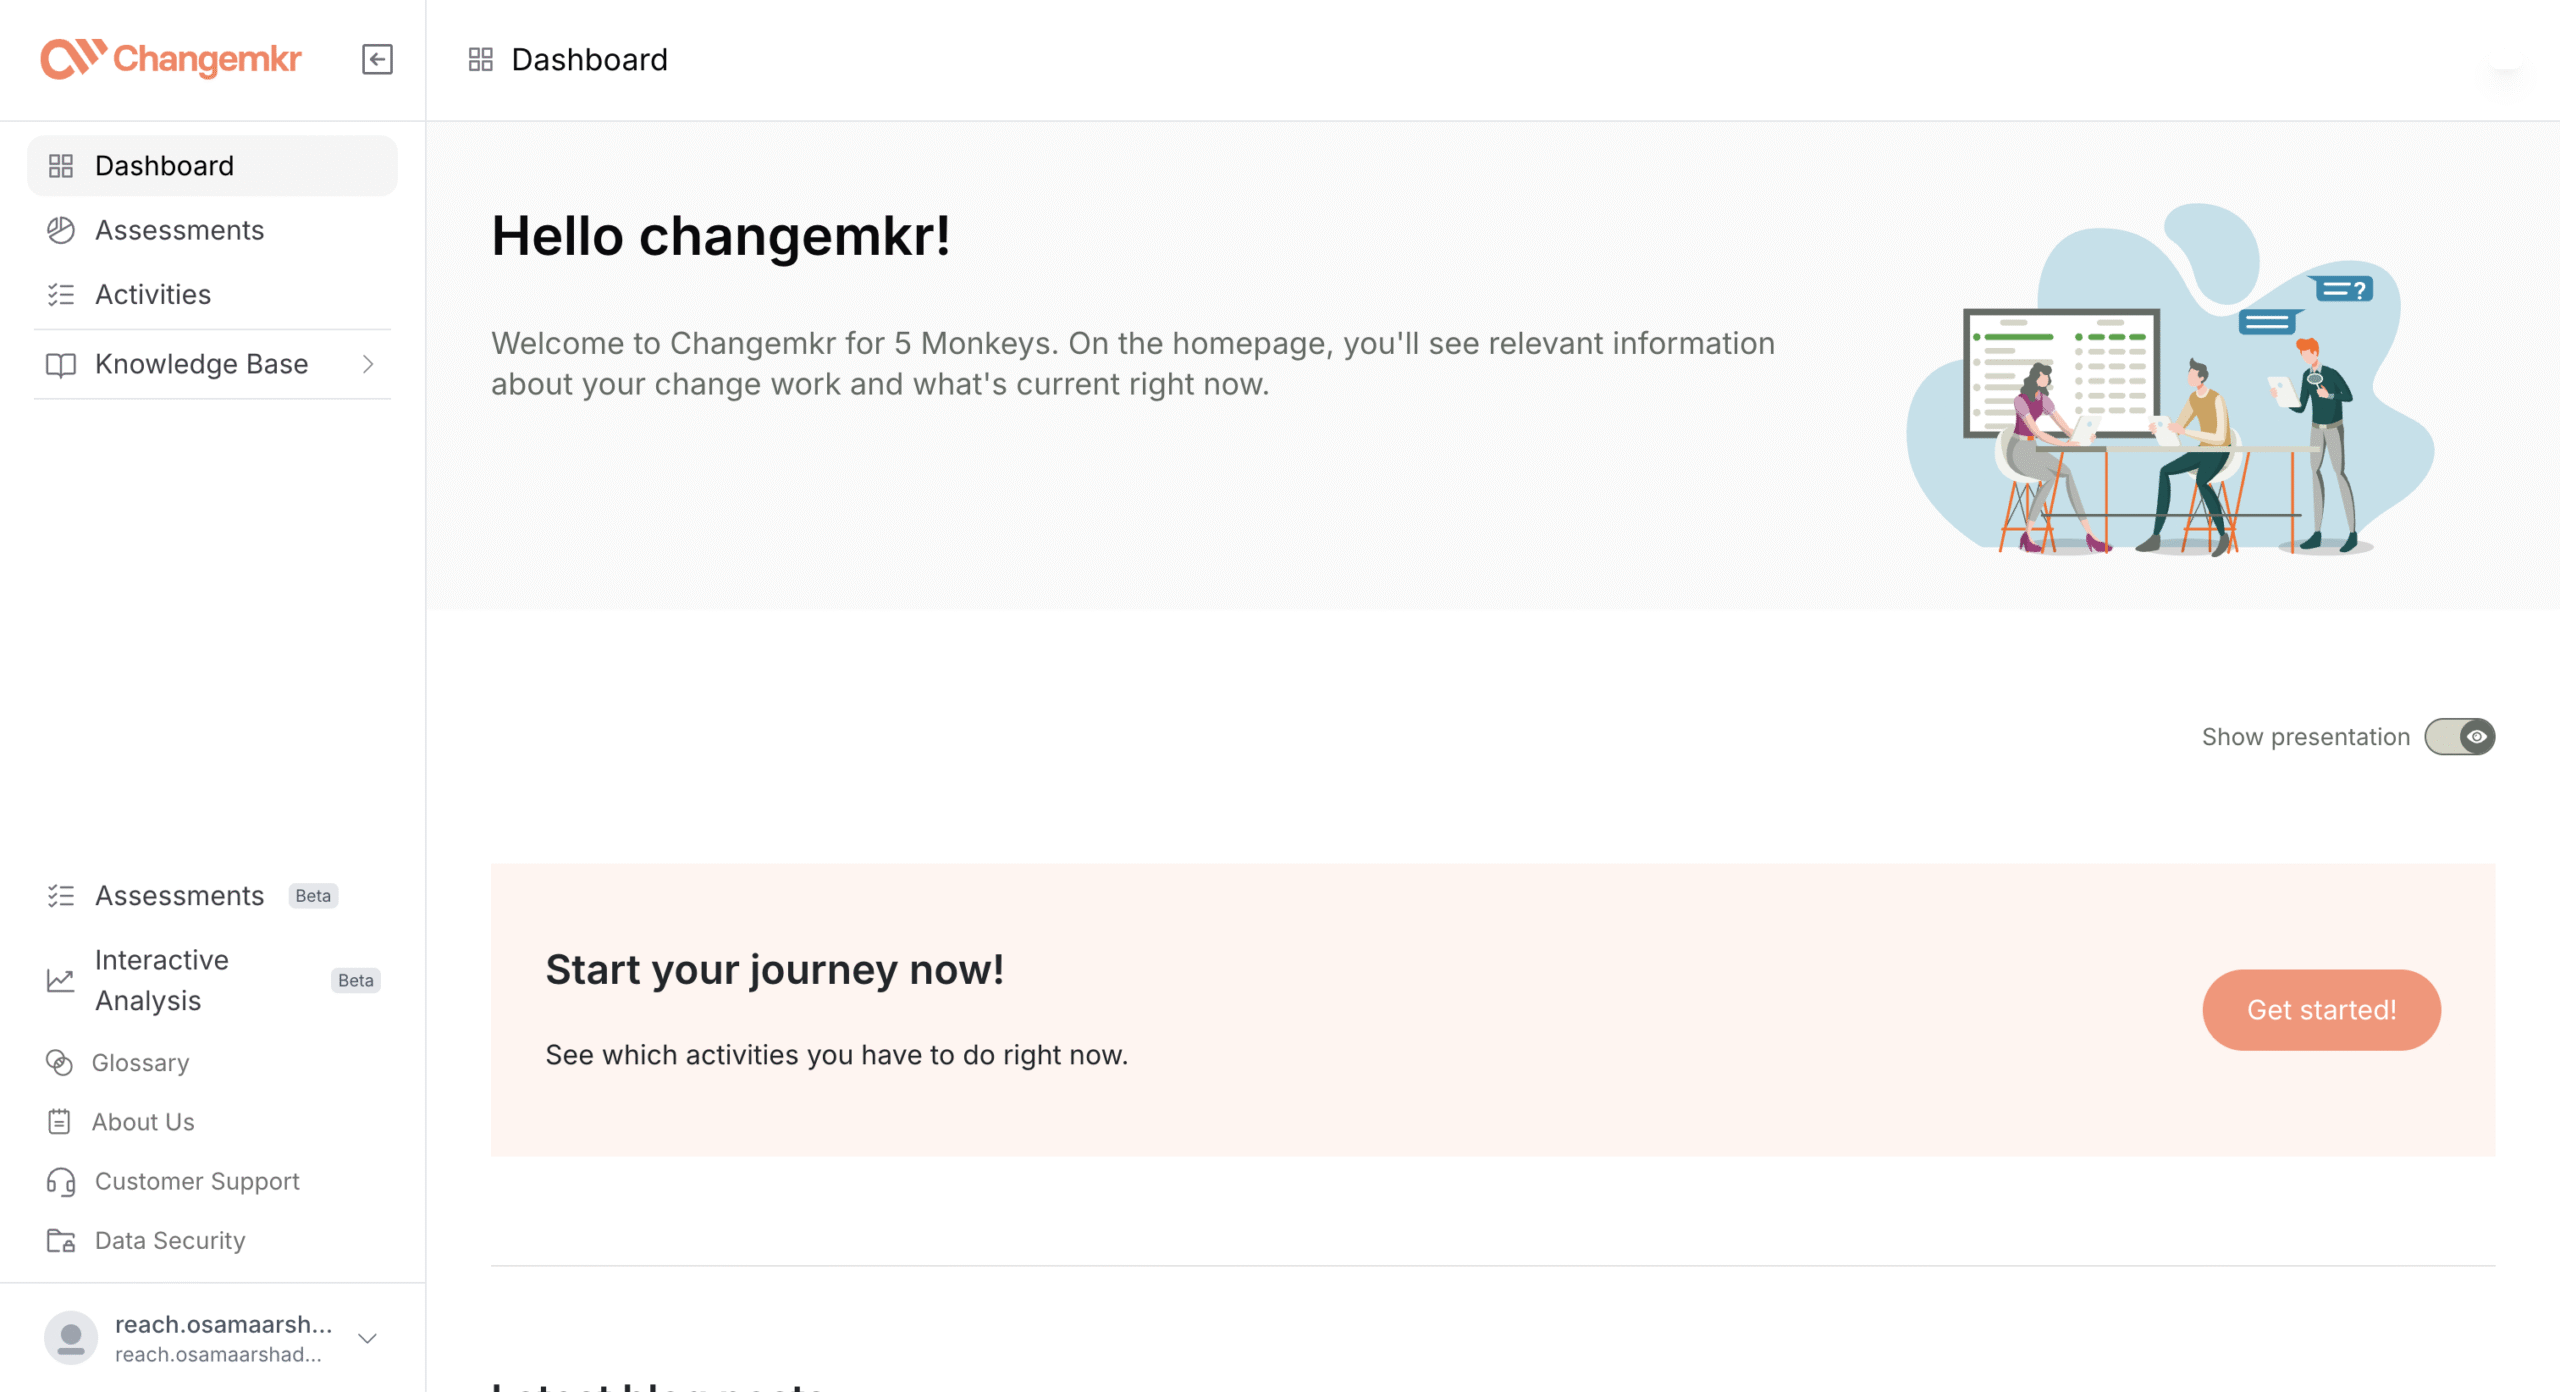
Task: Open Activities from the sidebar
Action: pyautogui.click(x=152, y=294)
